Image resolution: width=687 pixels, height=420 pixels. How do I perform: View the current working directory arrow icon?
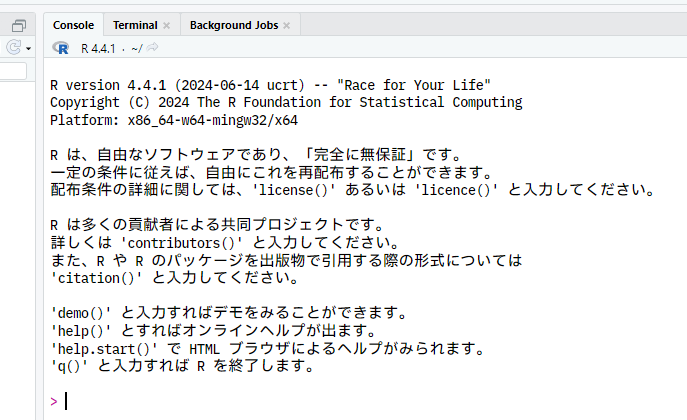[x=153, y=48]
